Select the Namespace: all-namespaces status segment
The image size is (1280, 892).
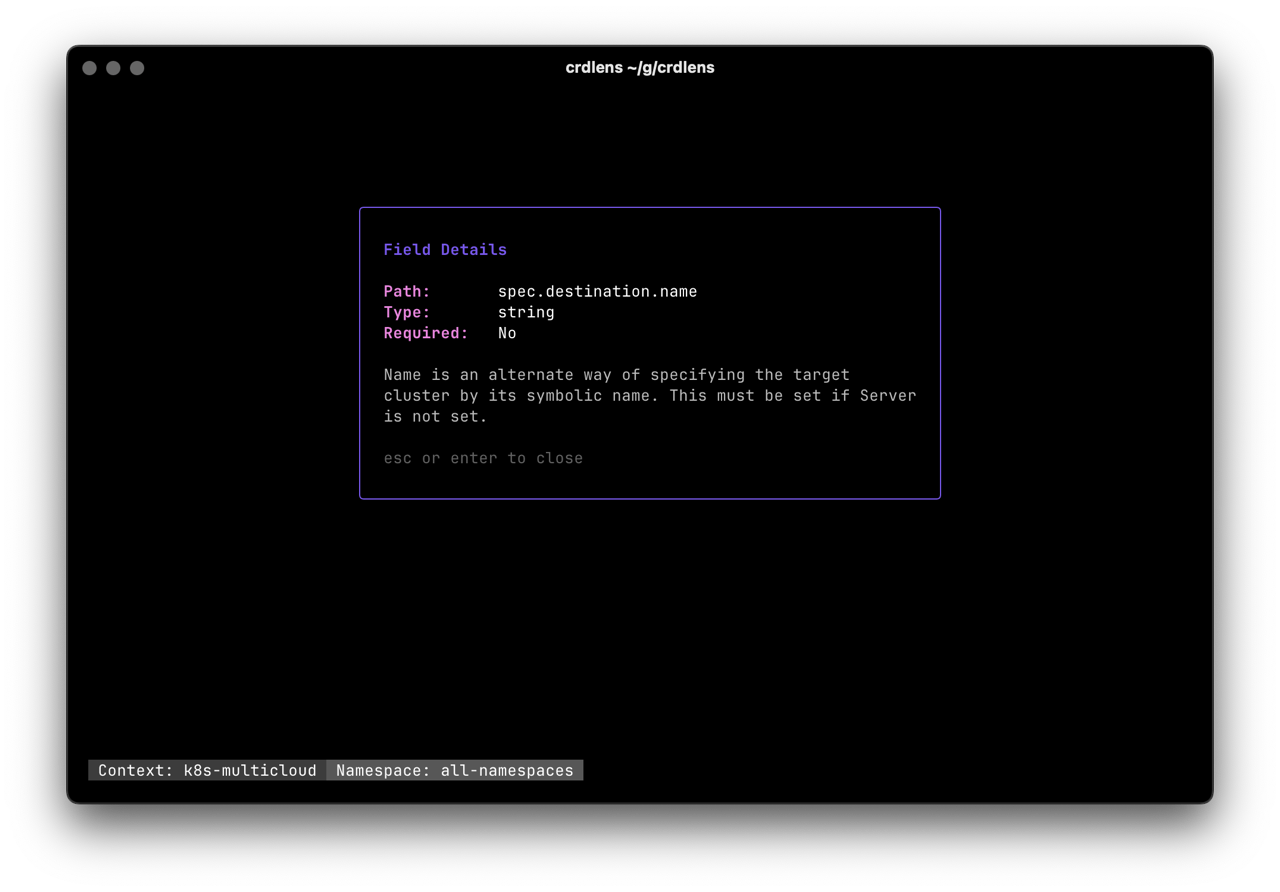tap(455, 770)
